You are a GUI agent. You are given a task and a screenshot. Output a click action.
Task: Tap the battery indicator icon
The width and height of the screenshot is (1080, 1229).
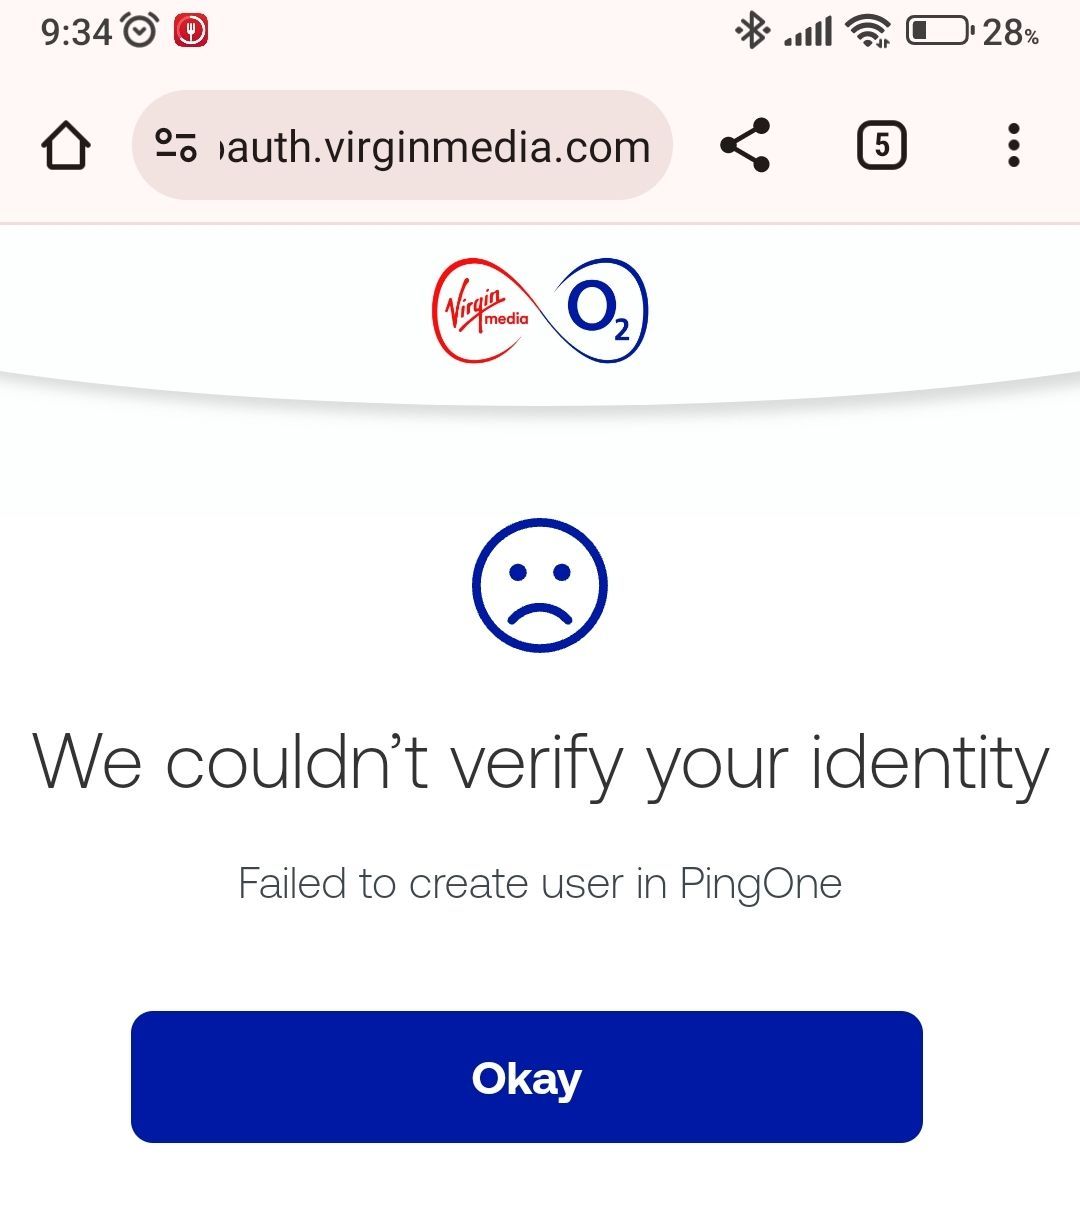tap(939, 31)
